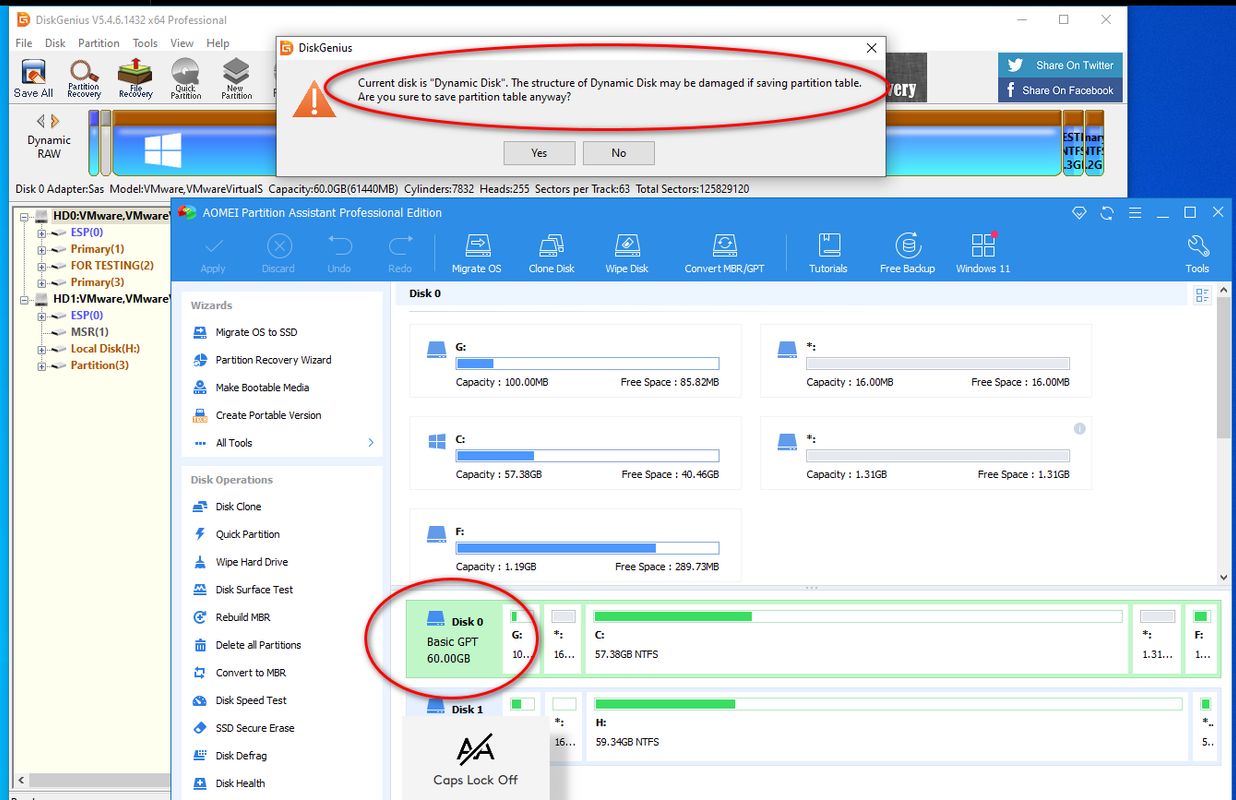Screen dimensions: 1236x800
Task: Click previous disk arrow above Dynamic RAW
Action: pyautogui.click(x=41, y=121)
